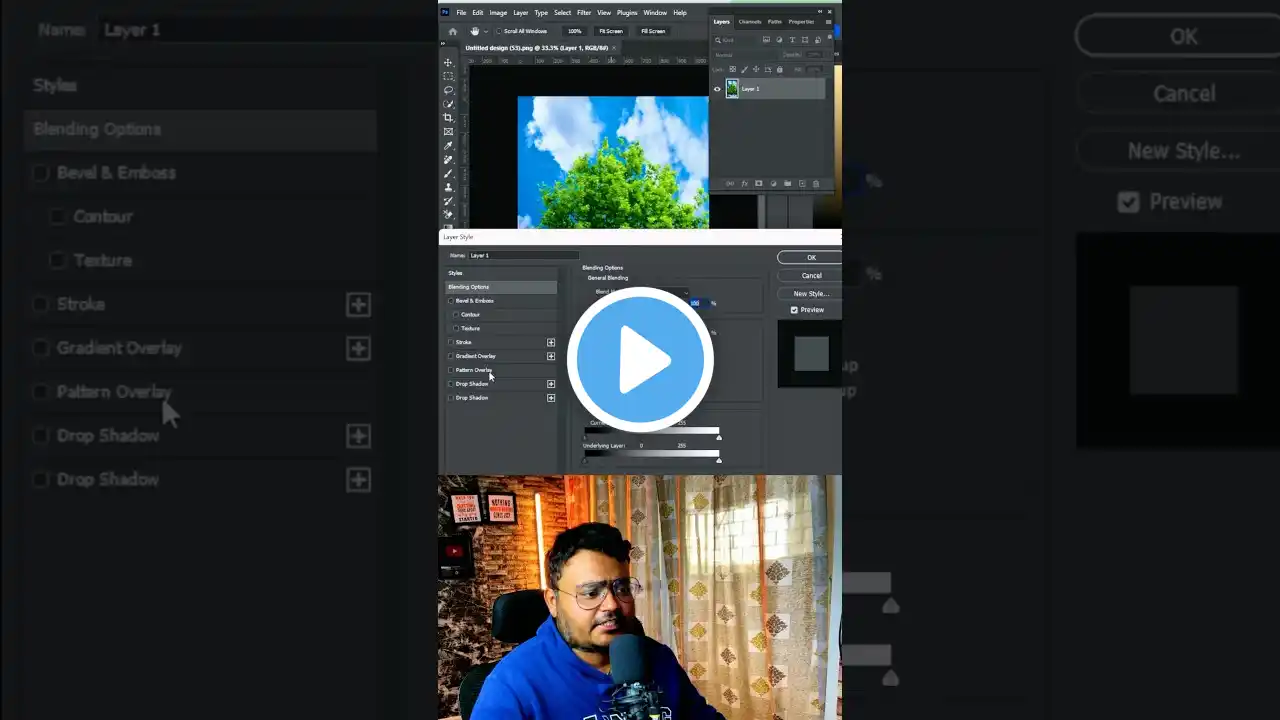Click the New Style... button

pos(811,294)
